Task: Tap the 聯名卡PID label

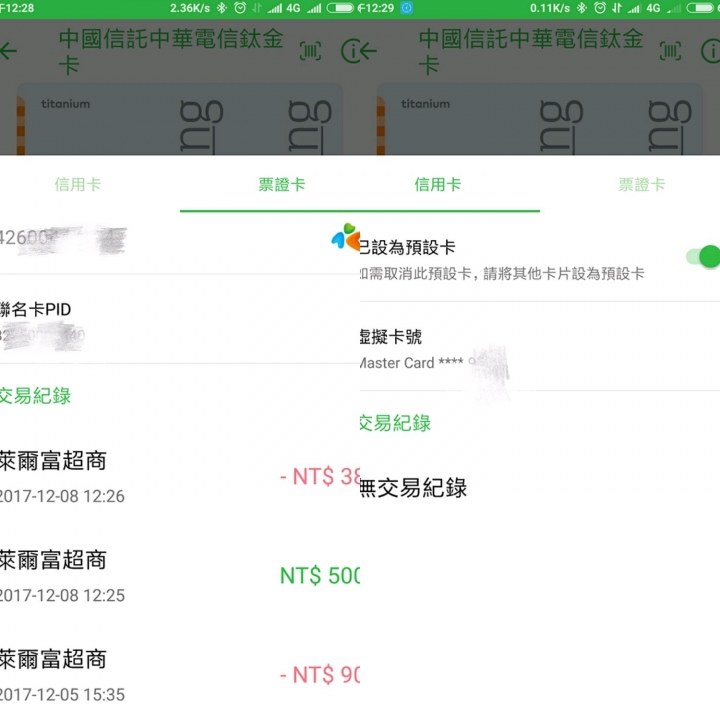Action: tap(35, 309)
